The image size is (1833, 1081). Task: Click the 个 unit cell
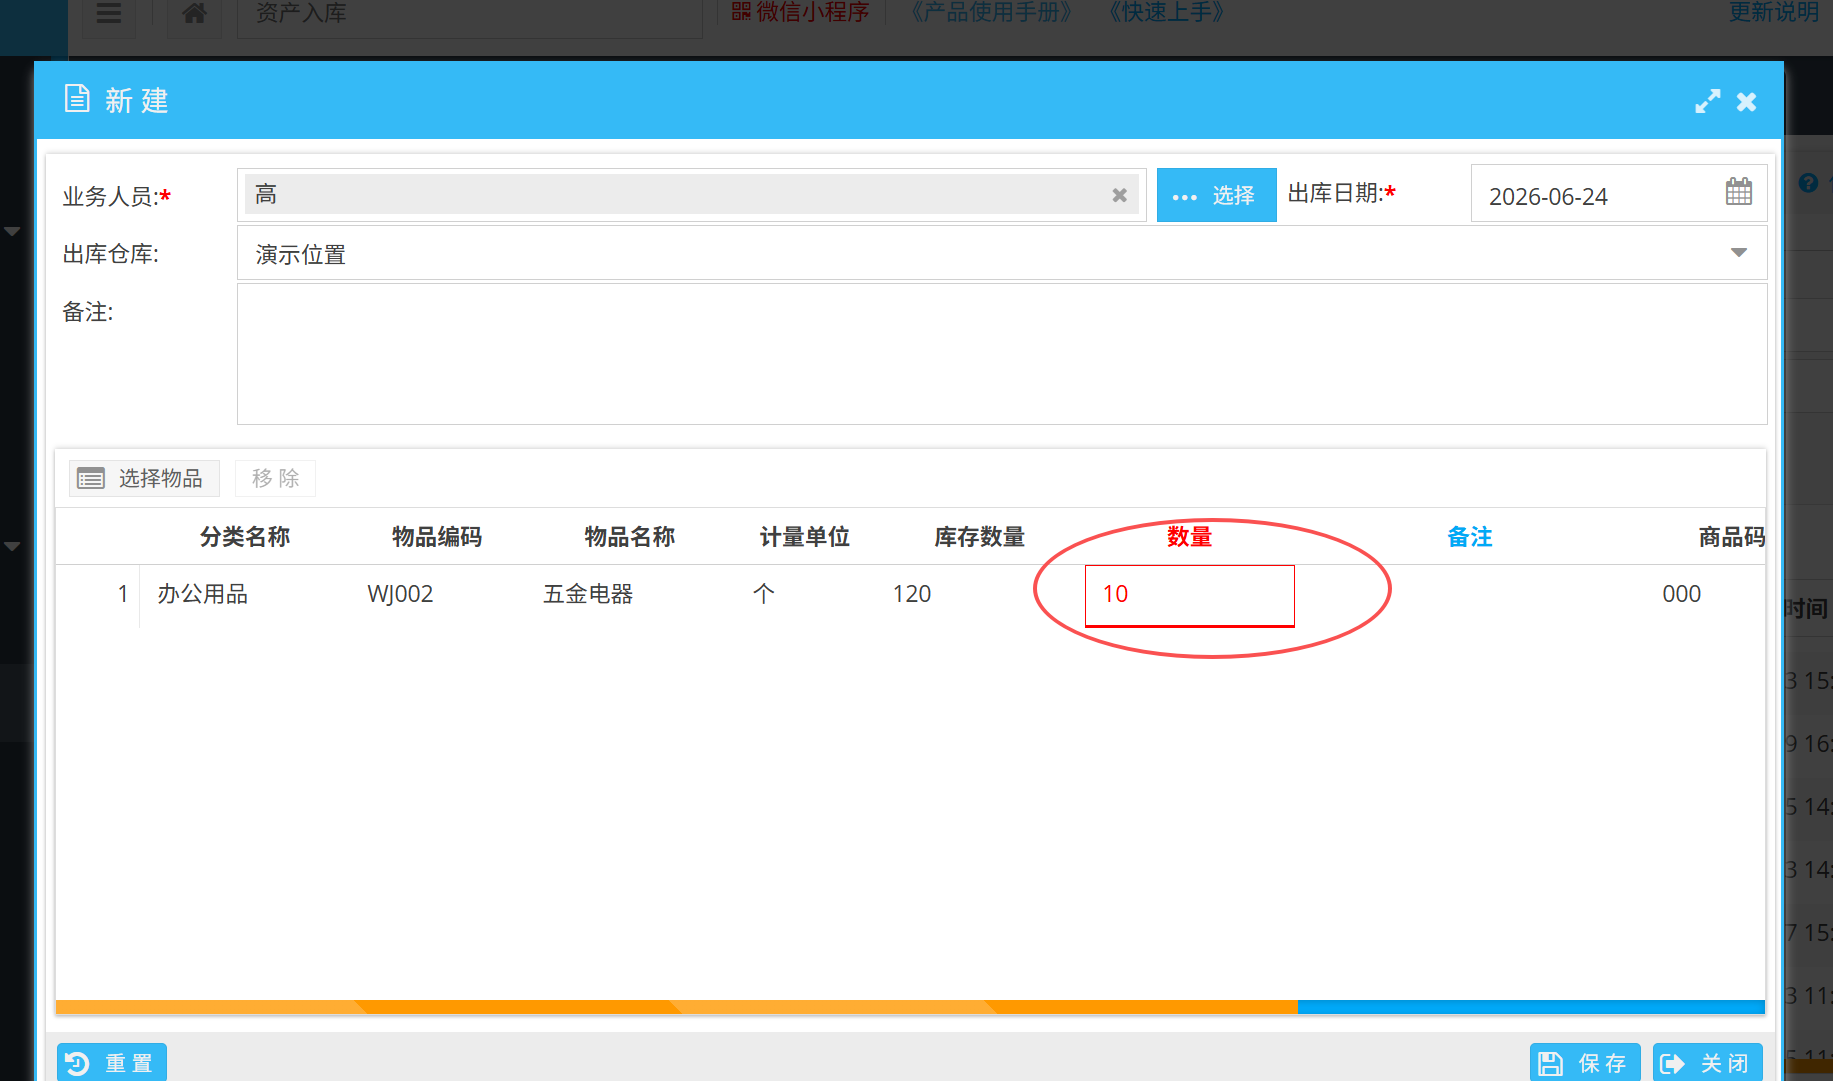pos(763,594)
